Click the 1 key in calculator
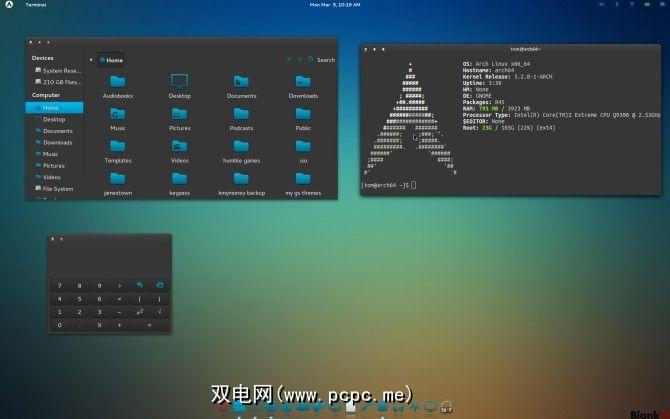This screenshot has width=670, height=419. [x=59, y=312]
